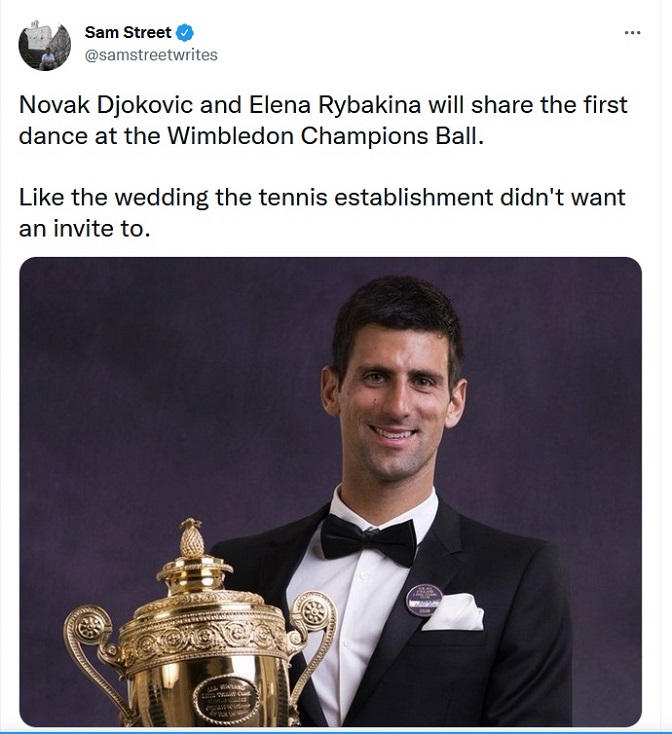Click the black bow tie in the photo
Viewport: 672px width, 734px height.
(368, 541)
